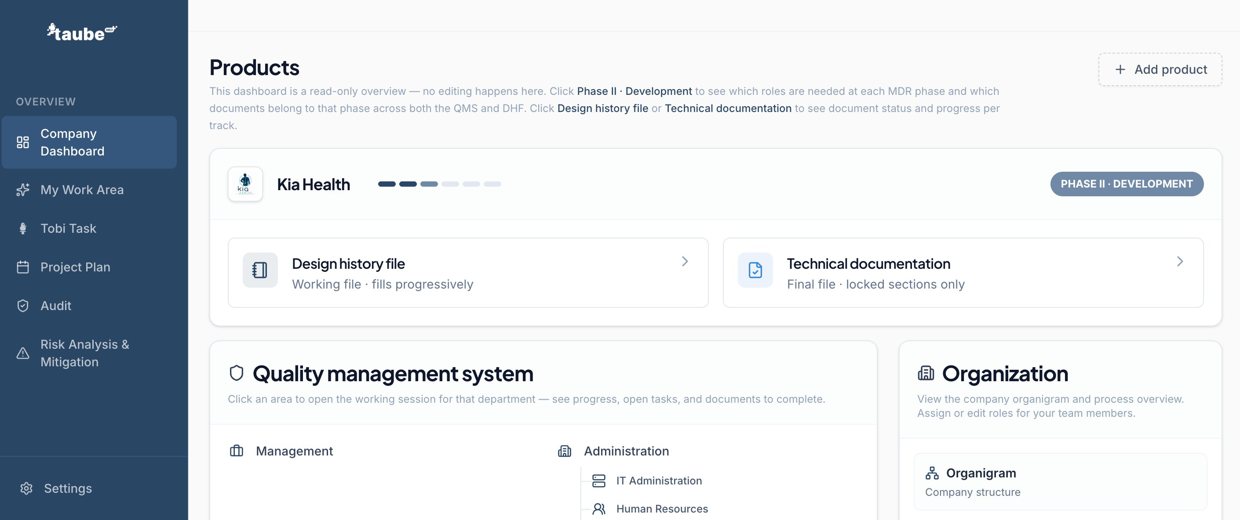Image resolution: width=1240 pixels, height=520 pixels.
Task: Click 'Working file · fills progressively' subtitle
Action: [382, 285]
